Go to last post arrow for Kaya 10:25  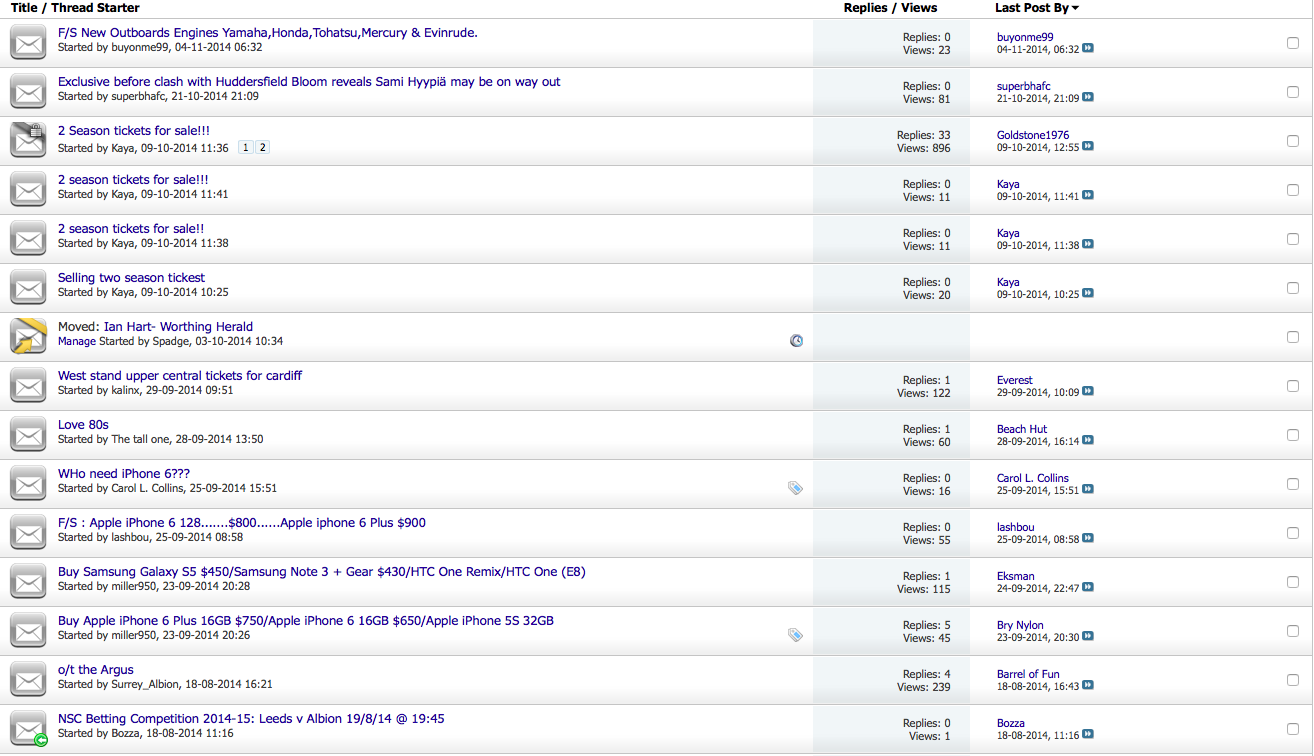coord(1088,293)
